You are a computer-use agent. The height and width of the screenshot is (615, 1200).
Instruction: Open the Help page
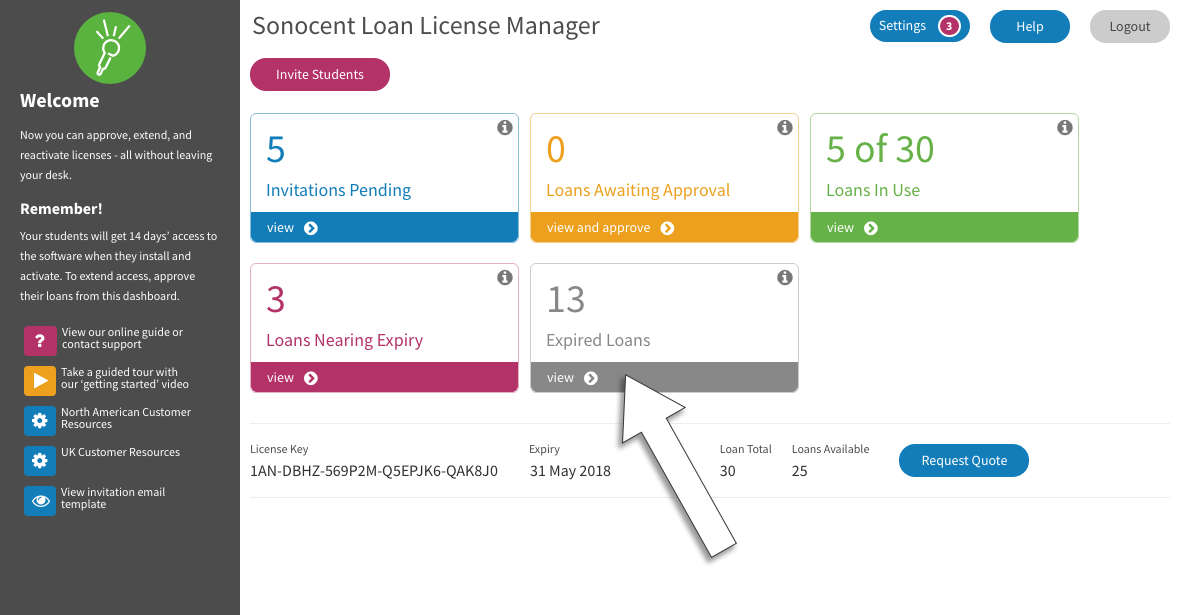[x=1030, y=27]
